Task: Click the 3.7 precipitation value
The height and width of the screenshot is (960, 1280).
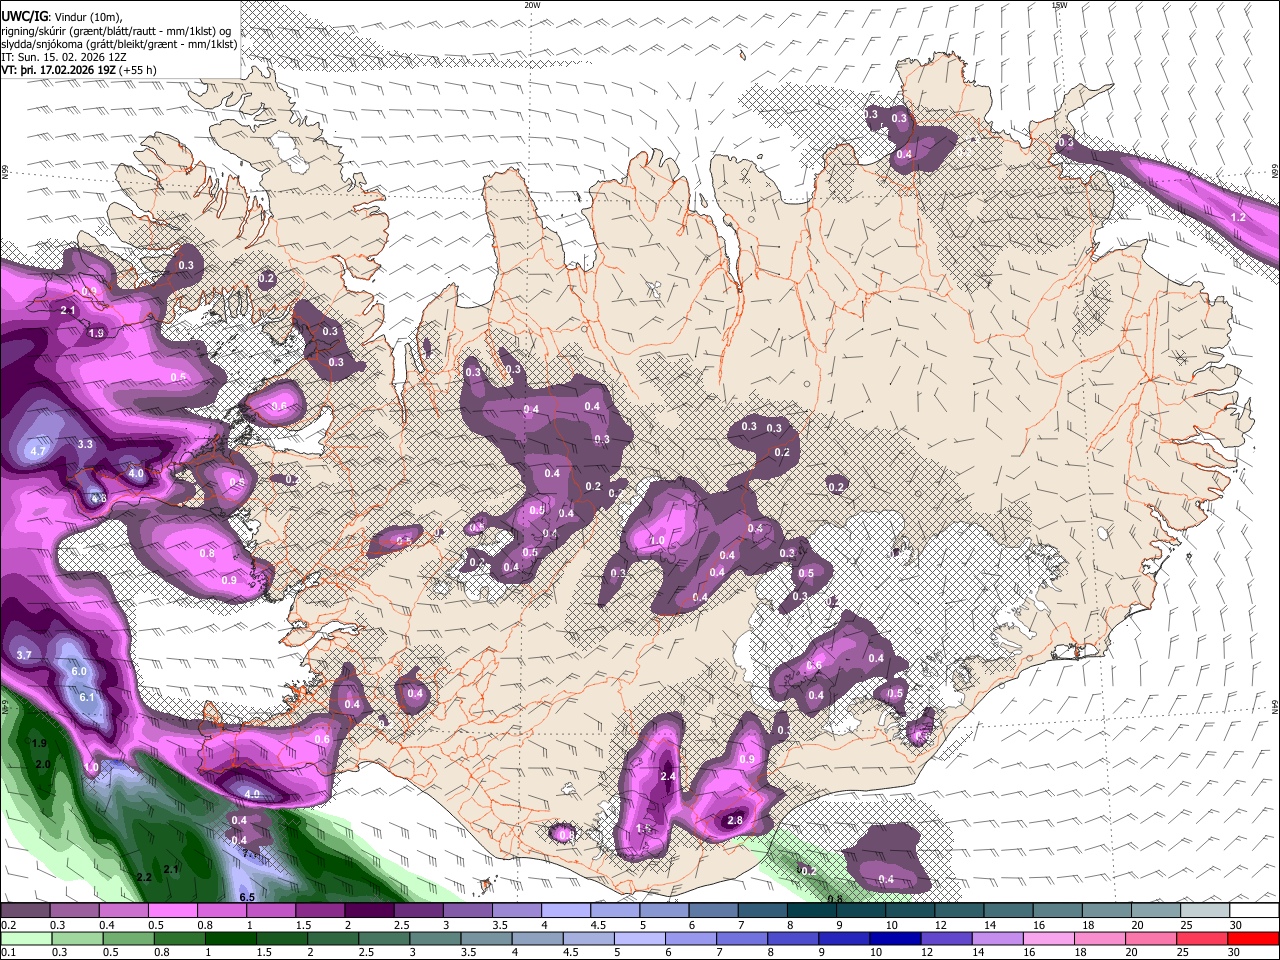Action: (25, 655)
